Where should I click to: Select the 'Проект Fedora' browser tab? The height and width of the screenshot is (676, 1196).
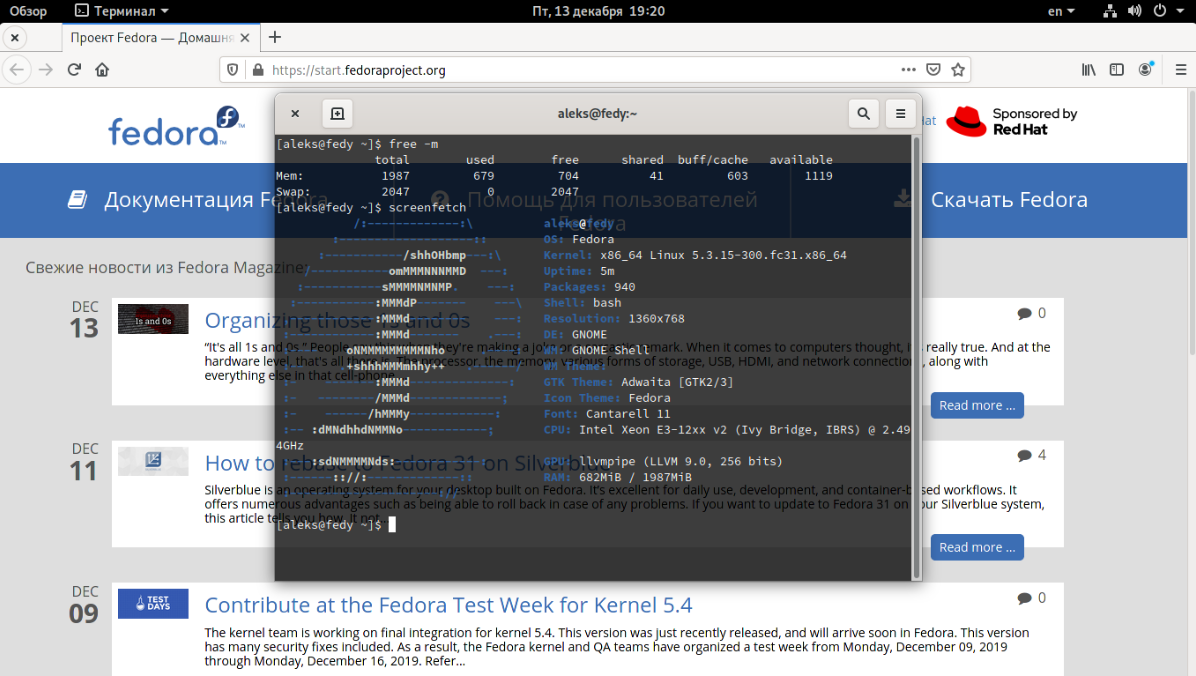(x=151, y=37)
